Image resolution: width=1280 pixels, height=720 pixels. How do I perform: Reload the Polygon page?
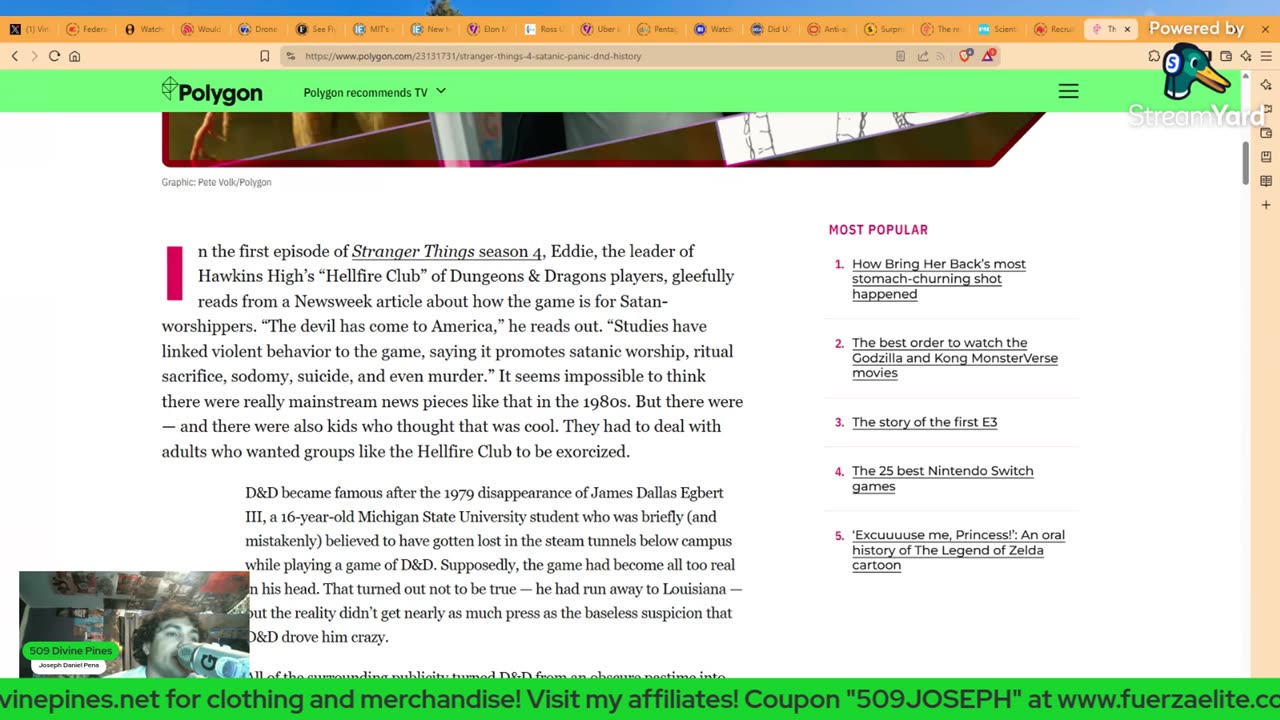(54, 56)
